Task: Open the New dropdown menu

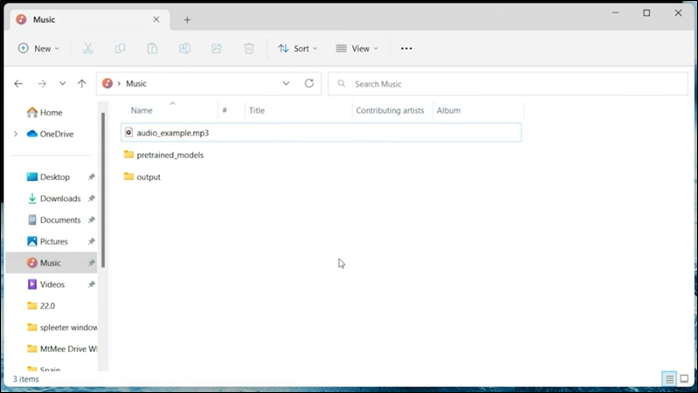Action: point(38,49)
